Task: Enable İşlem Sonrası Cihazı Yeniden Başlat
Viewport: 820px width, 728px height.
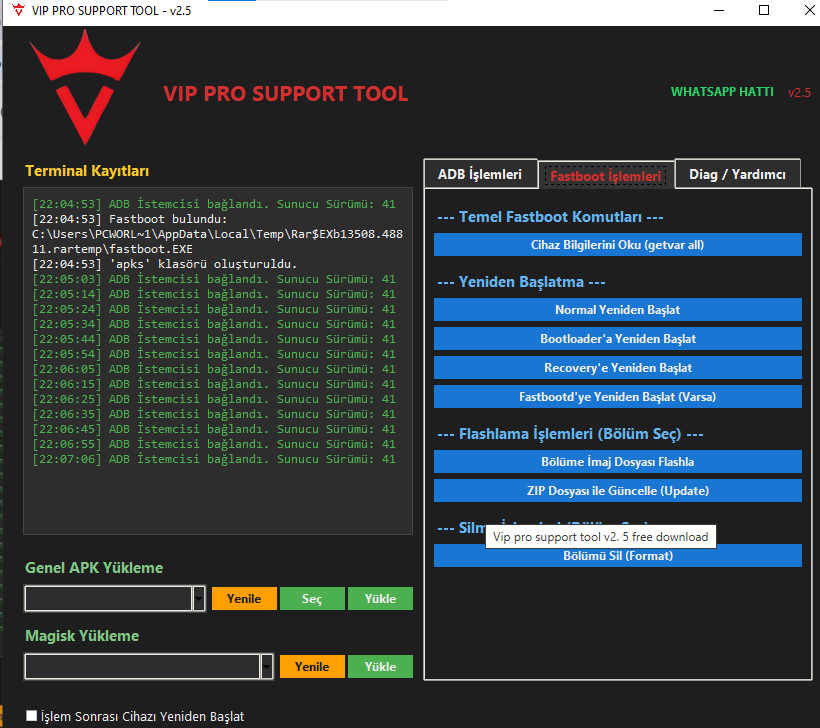Action: click(31, 716)
